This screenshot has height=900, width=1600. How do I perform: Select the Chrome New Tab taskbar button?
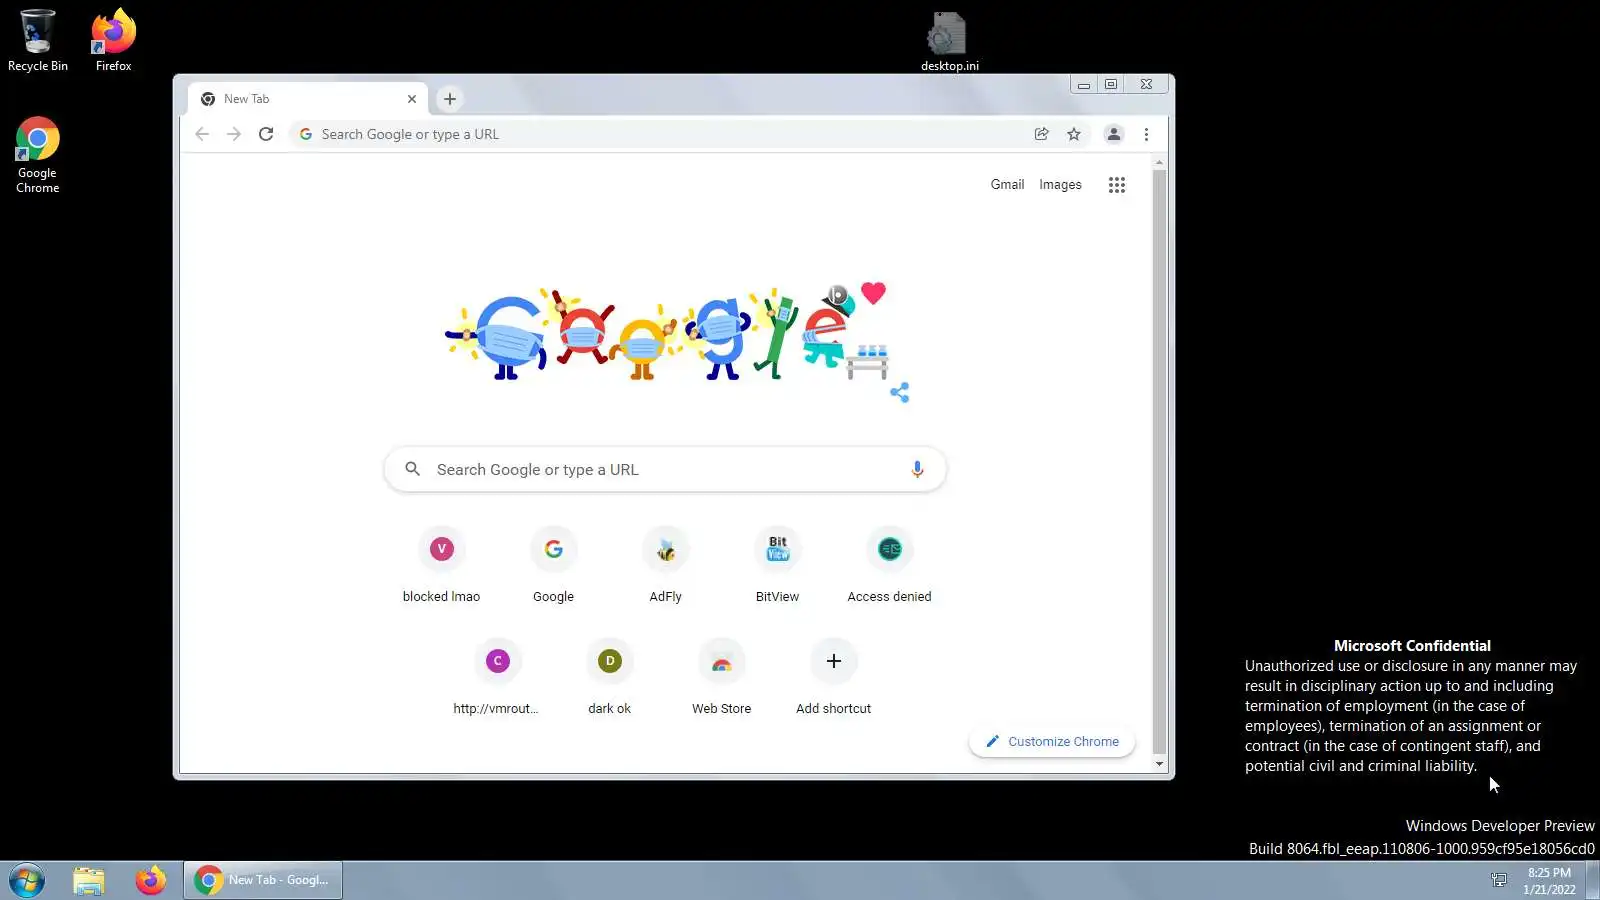coord(263,880)
